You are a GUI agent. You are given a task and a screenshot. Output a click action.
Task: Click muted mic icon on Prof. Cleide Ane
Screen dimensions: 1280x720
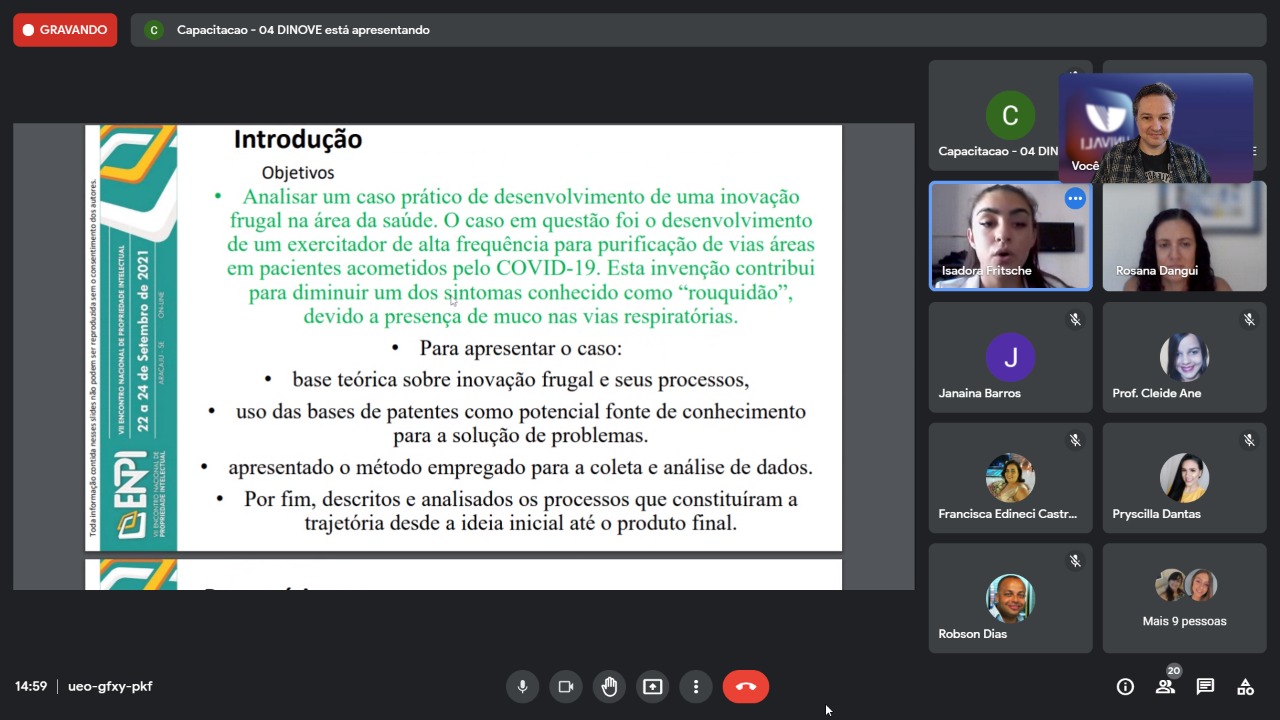[1249, 319]
